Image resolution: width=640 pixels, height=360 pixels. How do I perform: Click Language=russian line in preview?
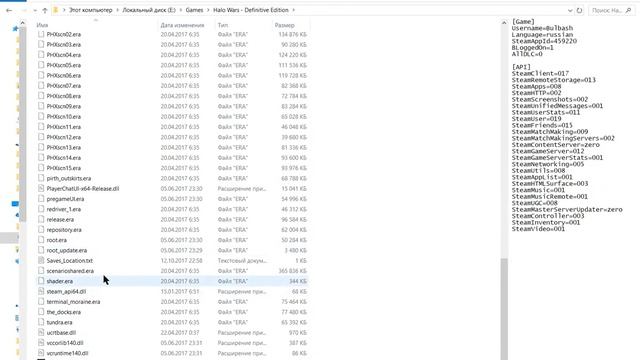tap(542, 35)
